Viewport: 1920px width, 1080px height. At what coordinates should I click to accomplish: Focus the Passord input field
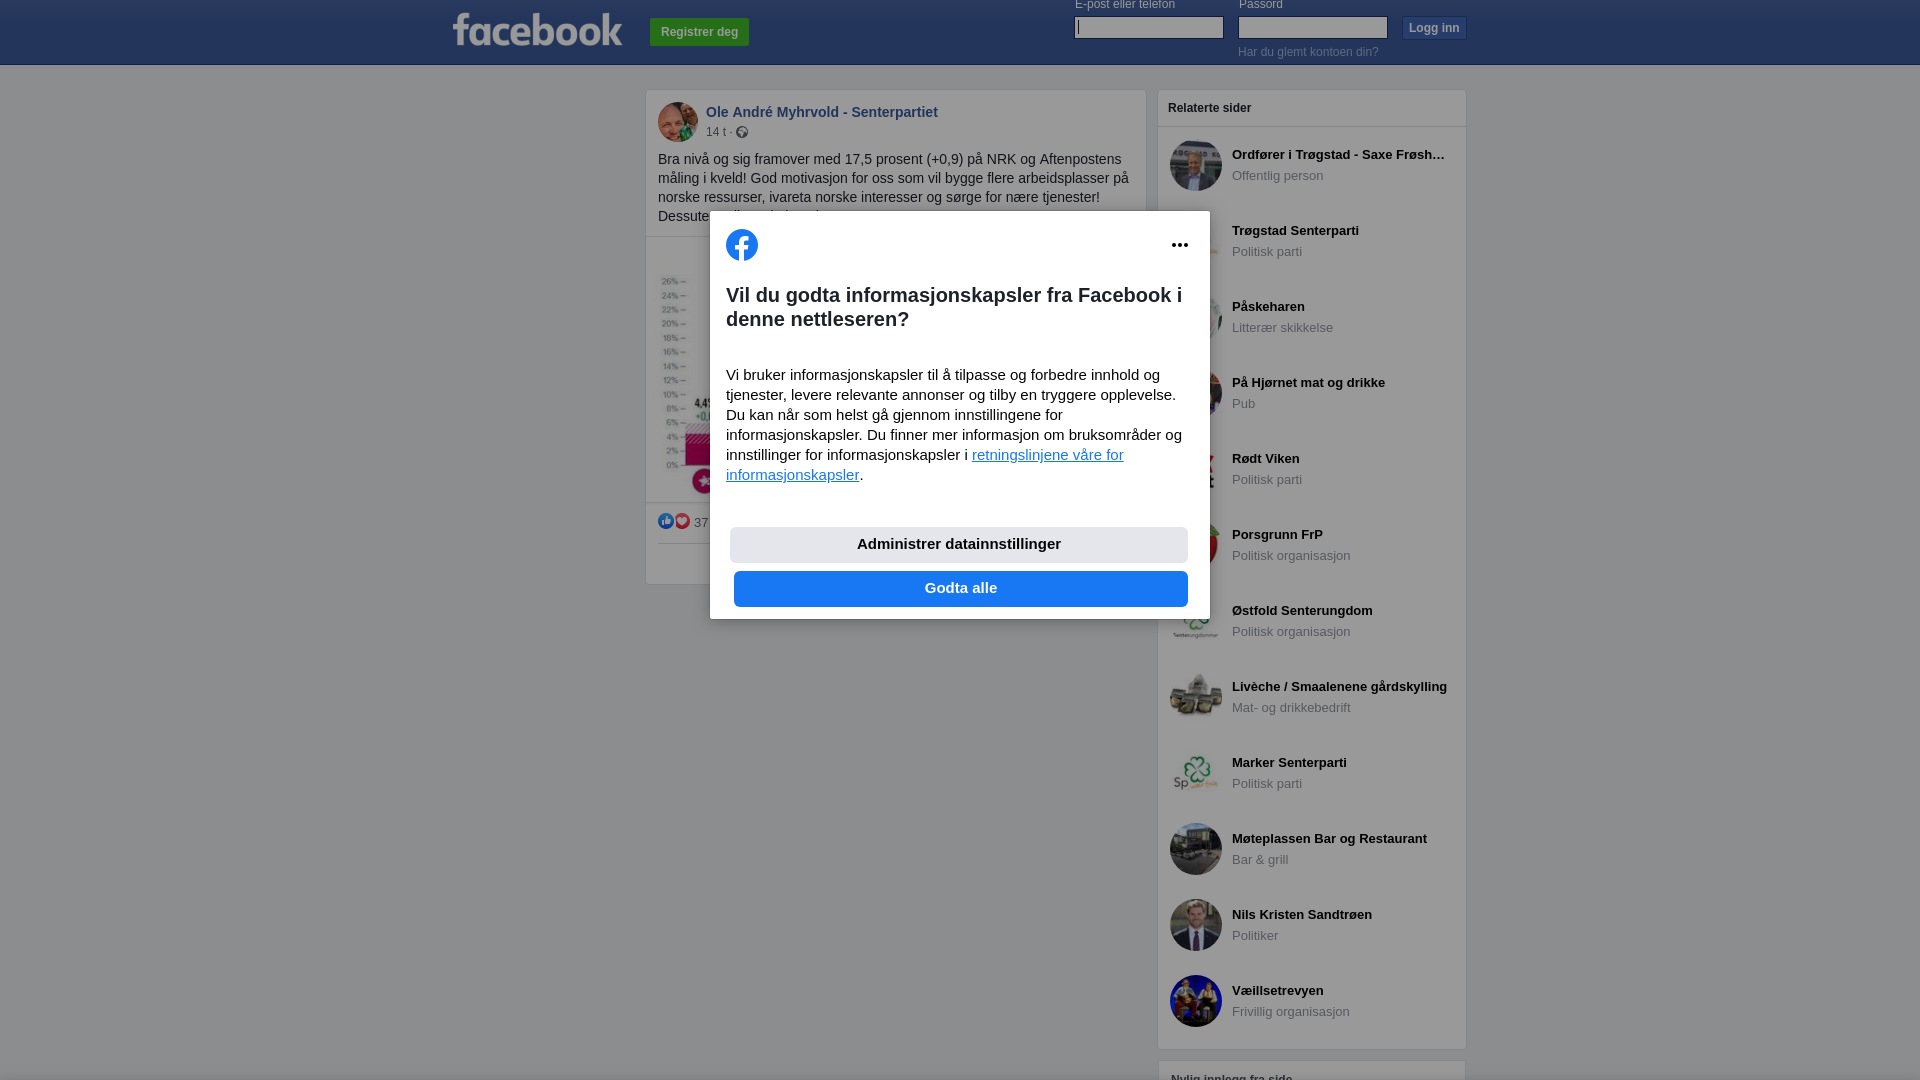tap(1313, 27)
